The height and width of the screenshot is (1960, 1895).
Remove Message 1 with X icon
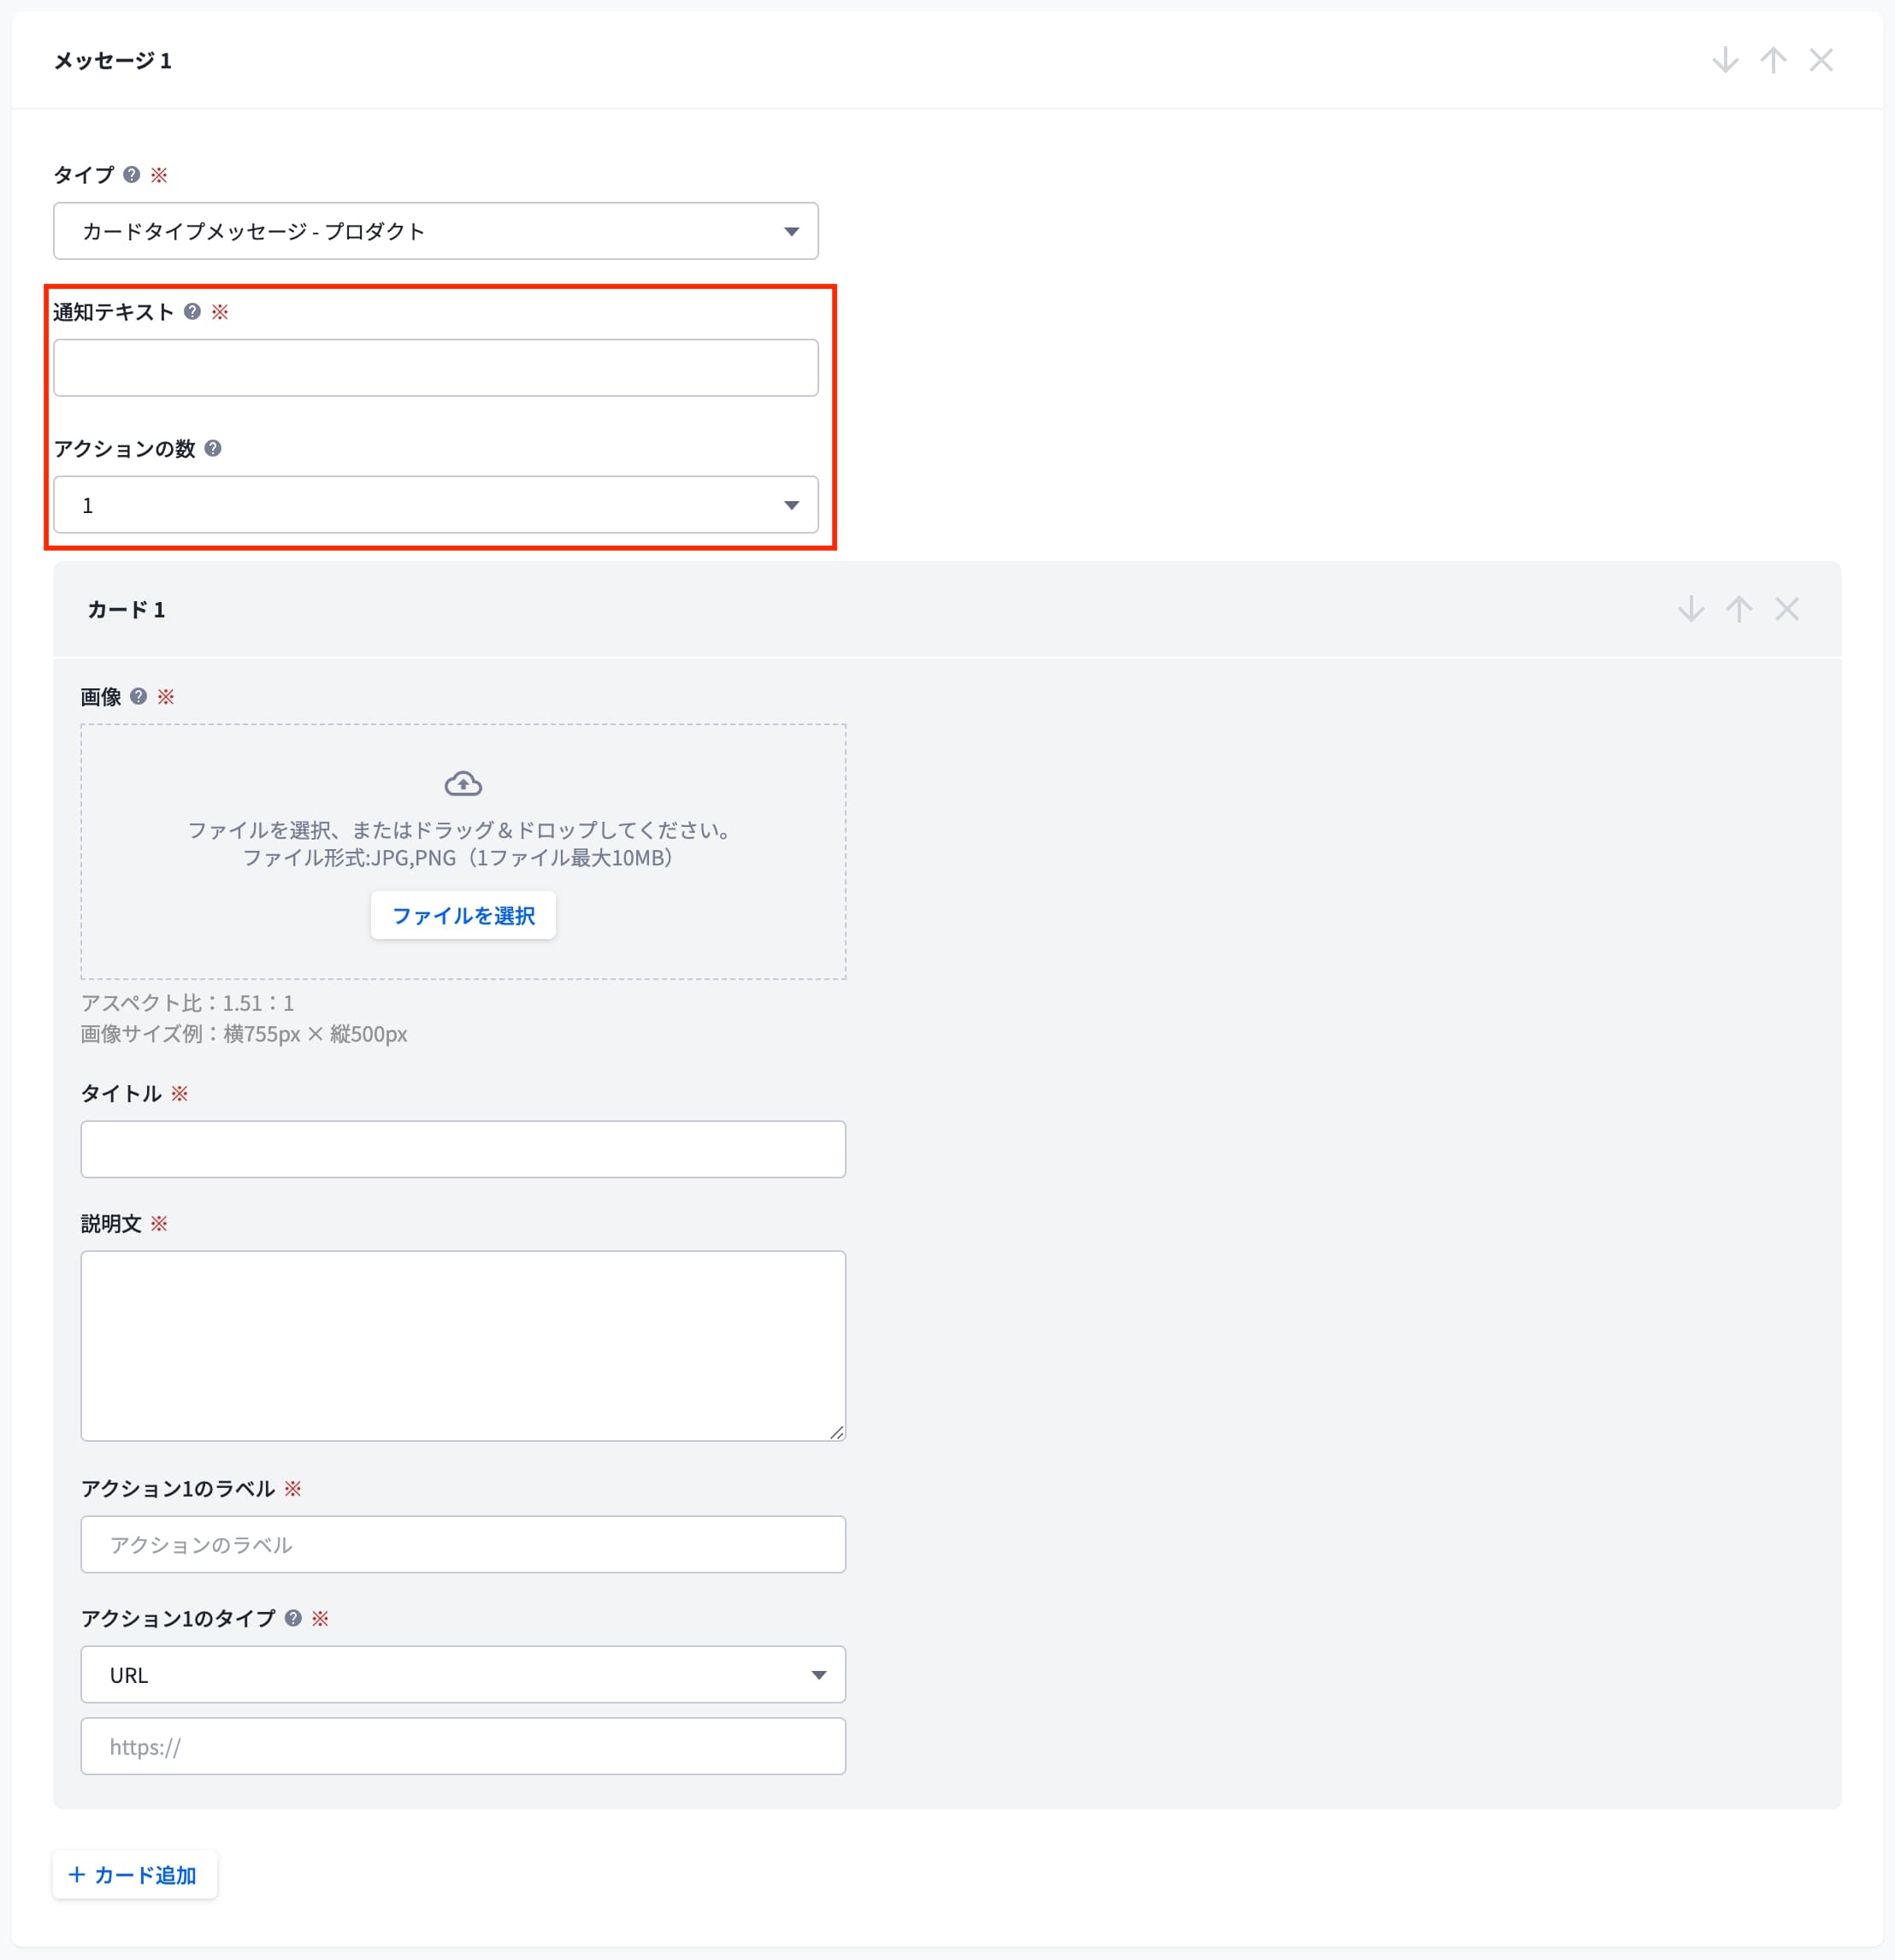point(1821,60)
